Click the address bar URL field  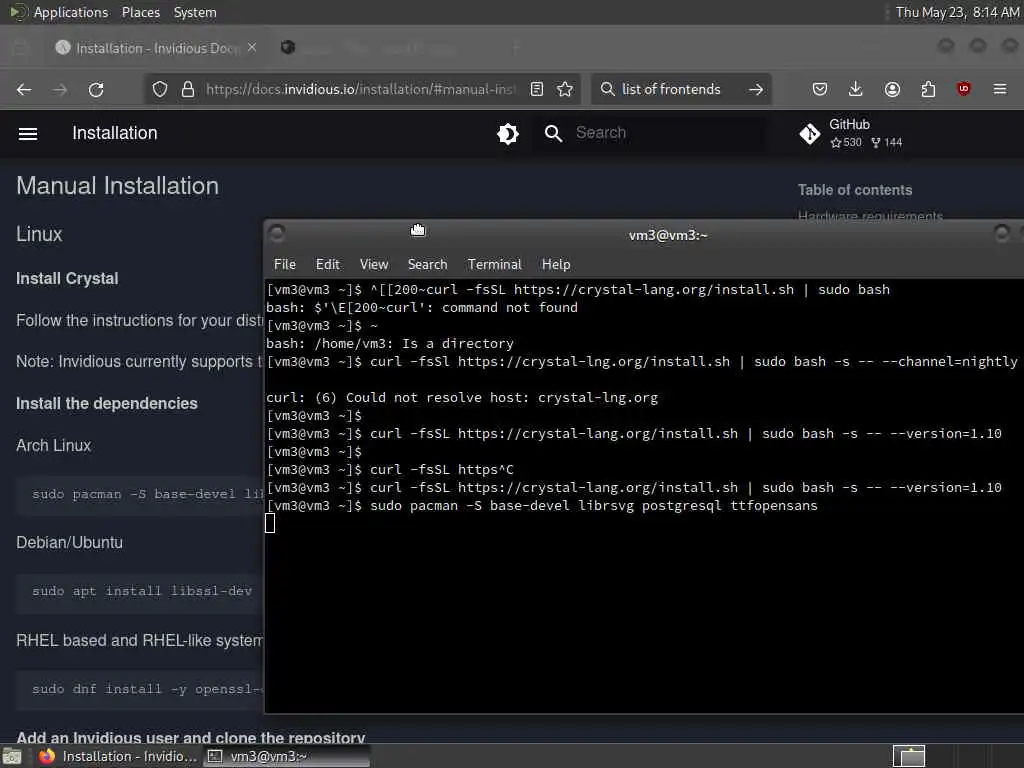tap(360, 89)
